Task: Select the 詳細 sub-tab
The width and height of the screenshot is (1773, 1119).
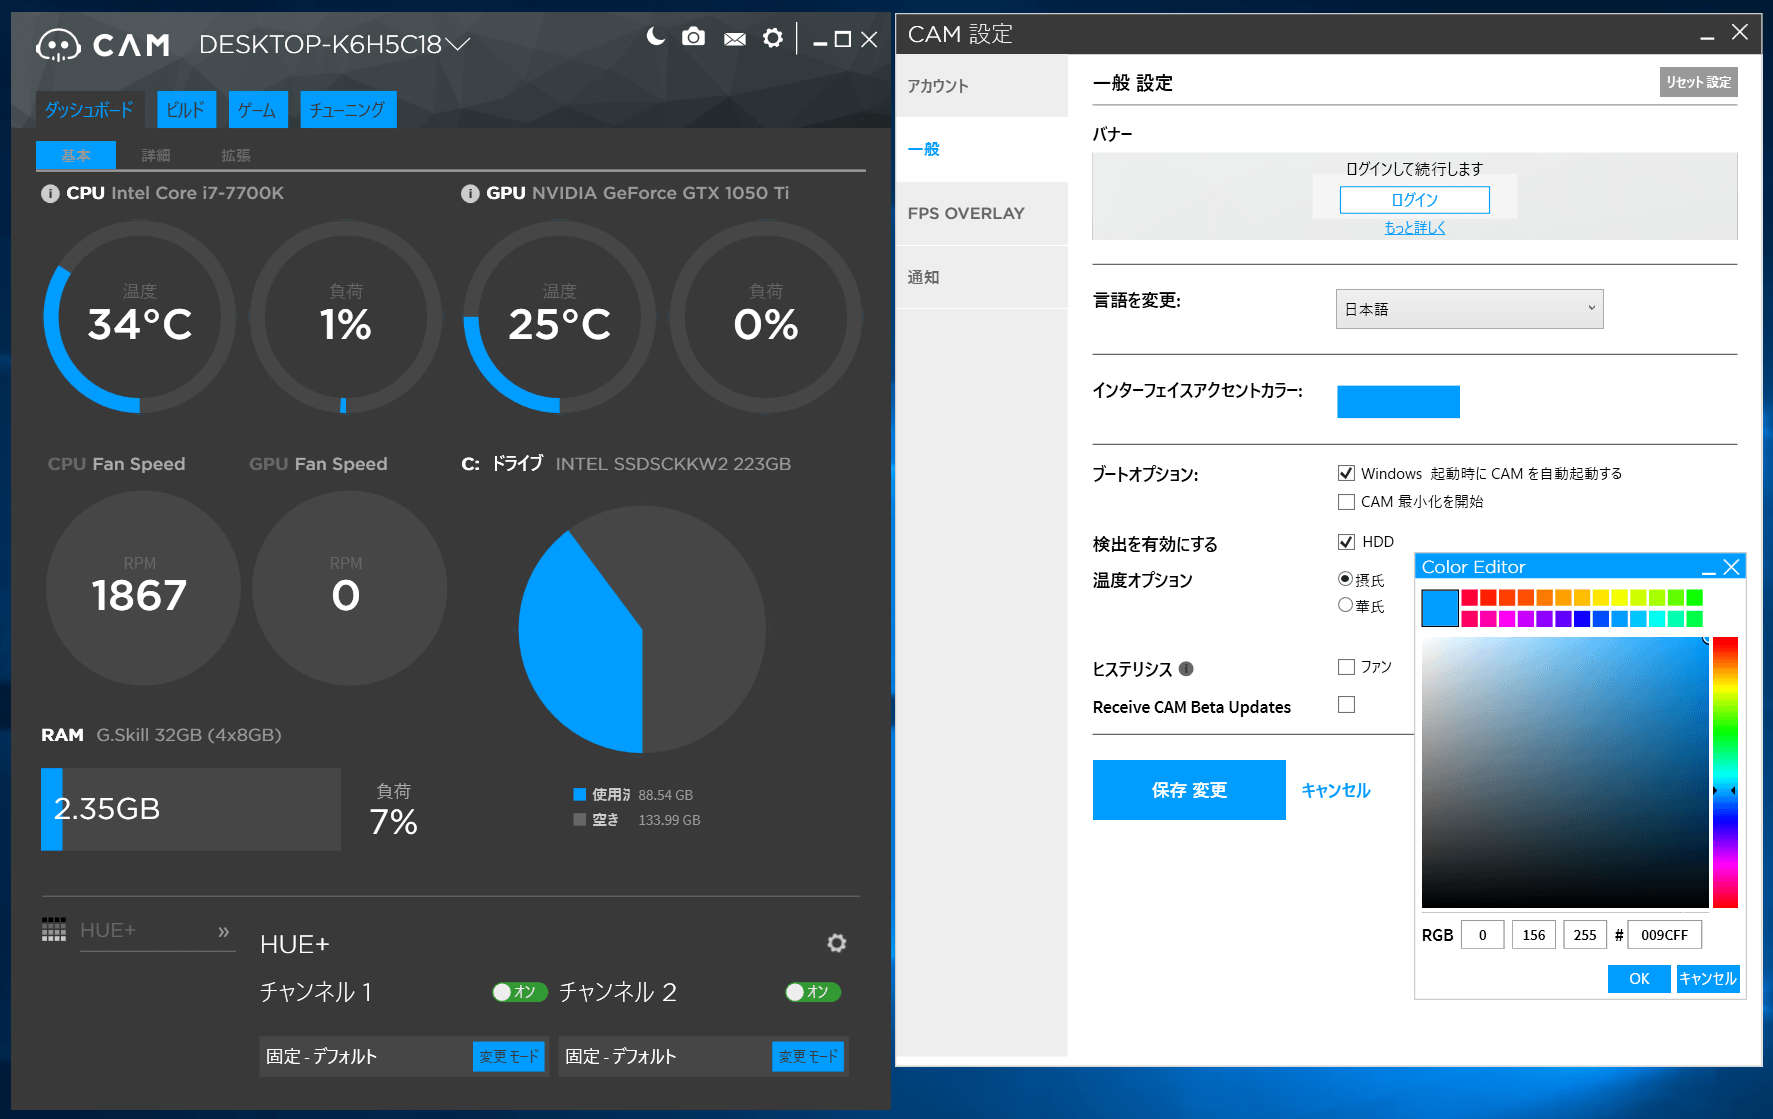Action: click(156, 155)
